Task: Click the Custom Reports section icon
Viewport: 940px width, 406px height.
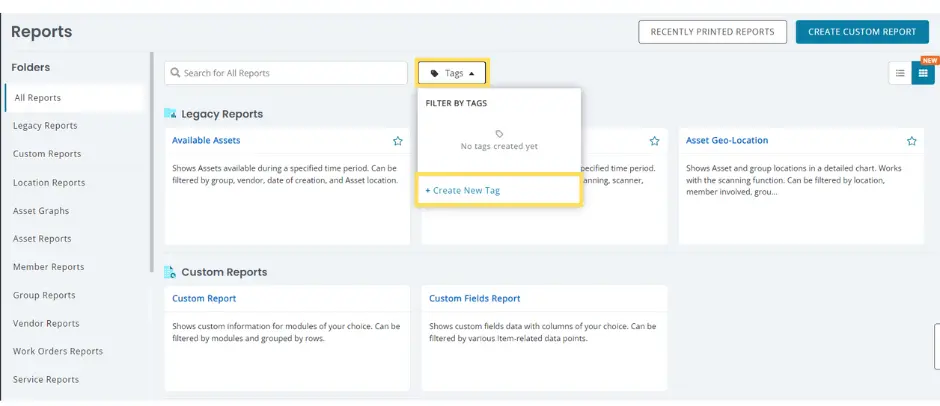Action: point(171,272)
